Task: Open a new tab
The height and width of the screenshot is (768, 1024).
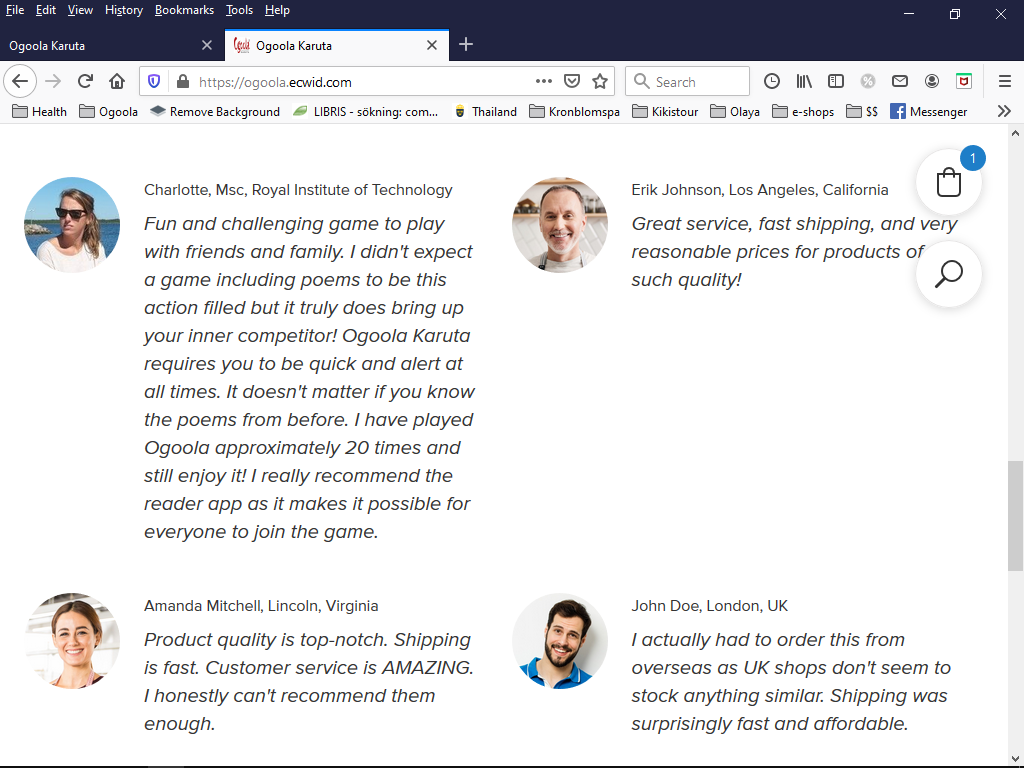Action: [x=466, y=44]
